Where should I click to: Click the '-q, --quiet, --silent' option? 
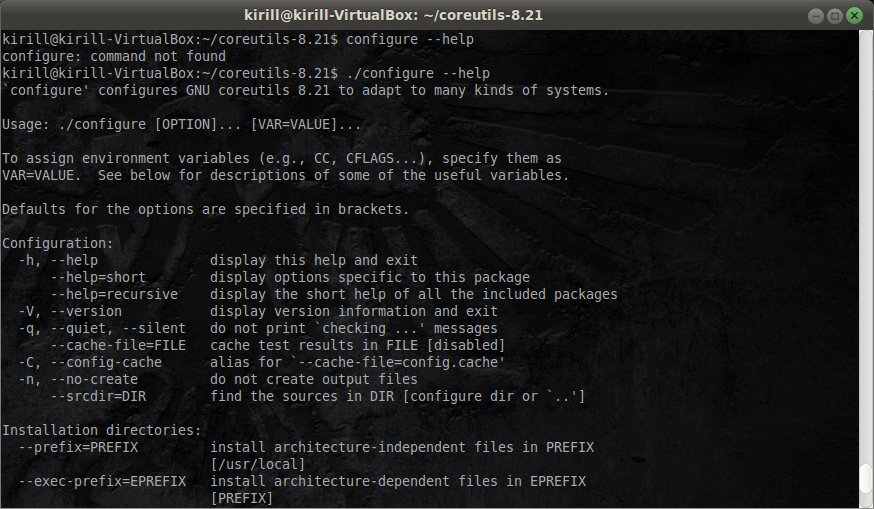pos(102,328)
